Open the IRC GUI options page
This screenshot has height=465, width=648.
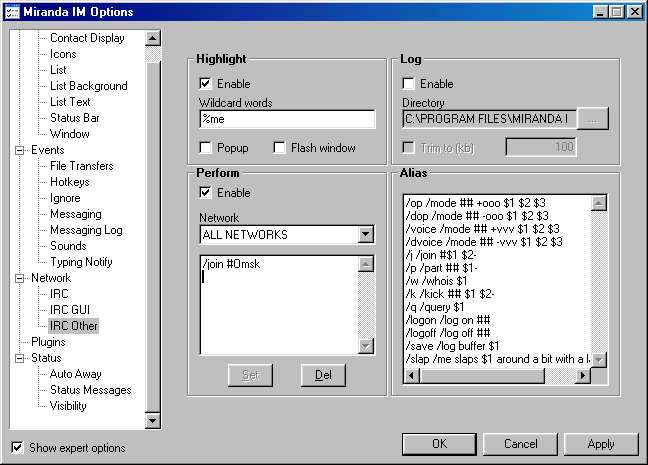coord(70,310)
